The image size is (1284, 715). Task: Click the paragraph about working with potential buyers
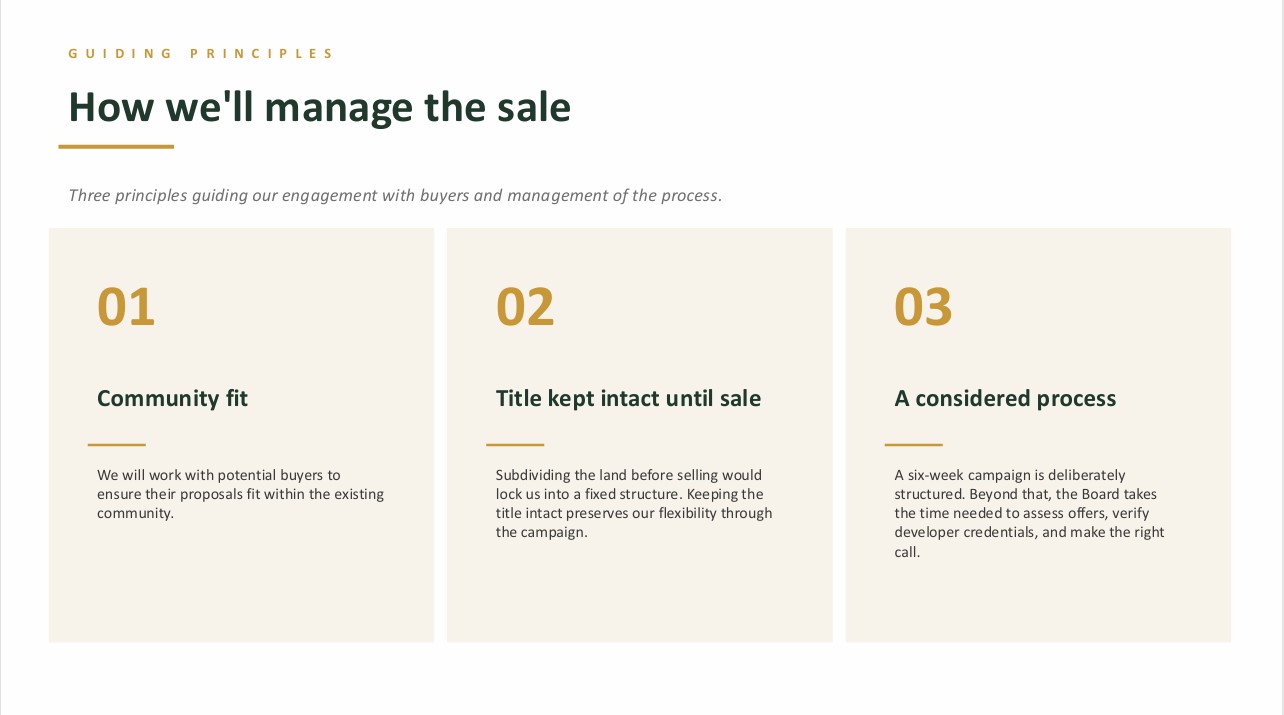[x=240, y=494]
